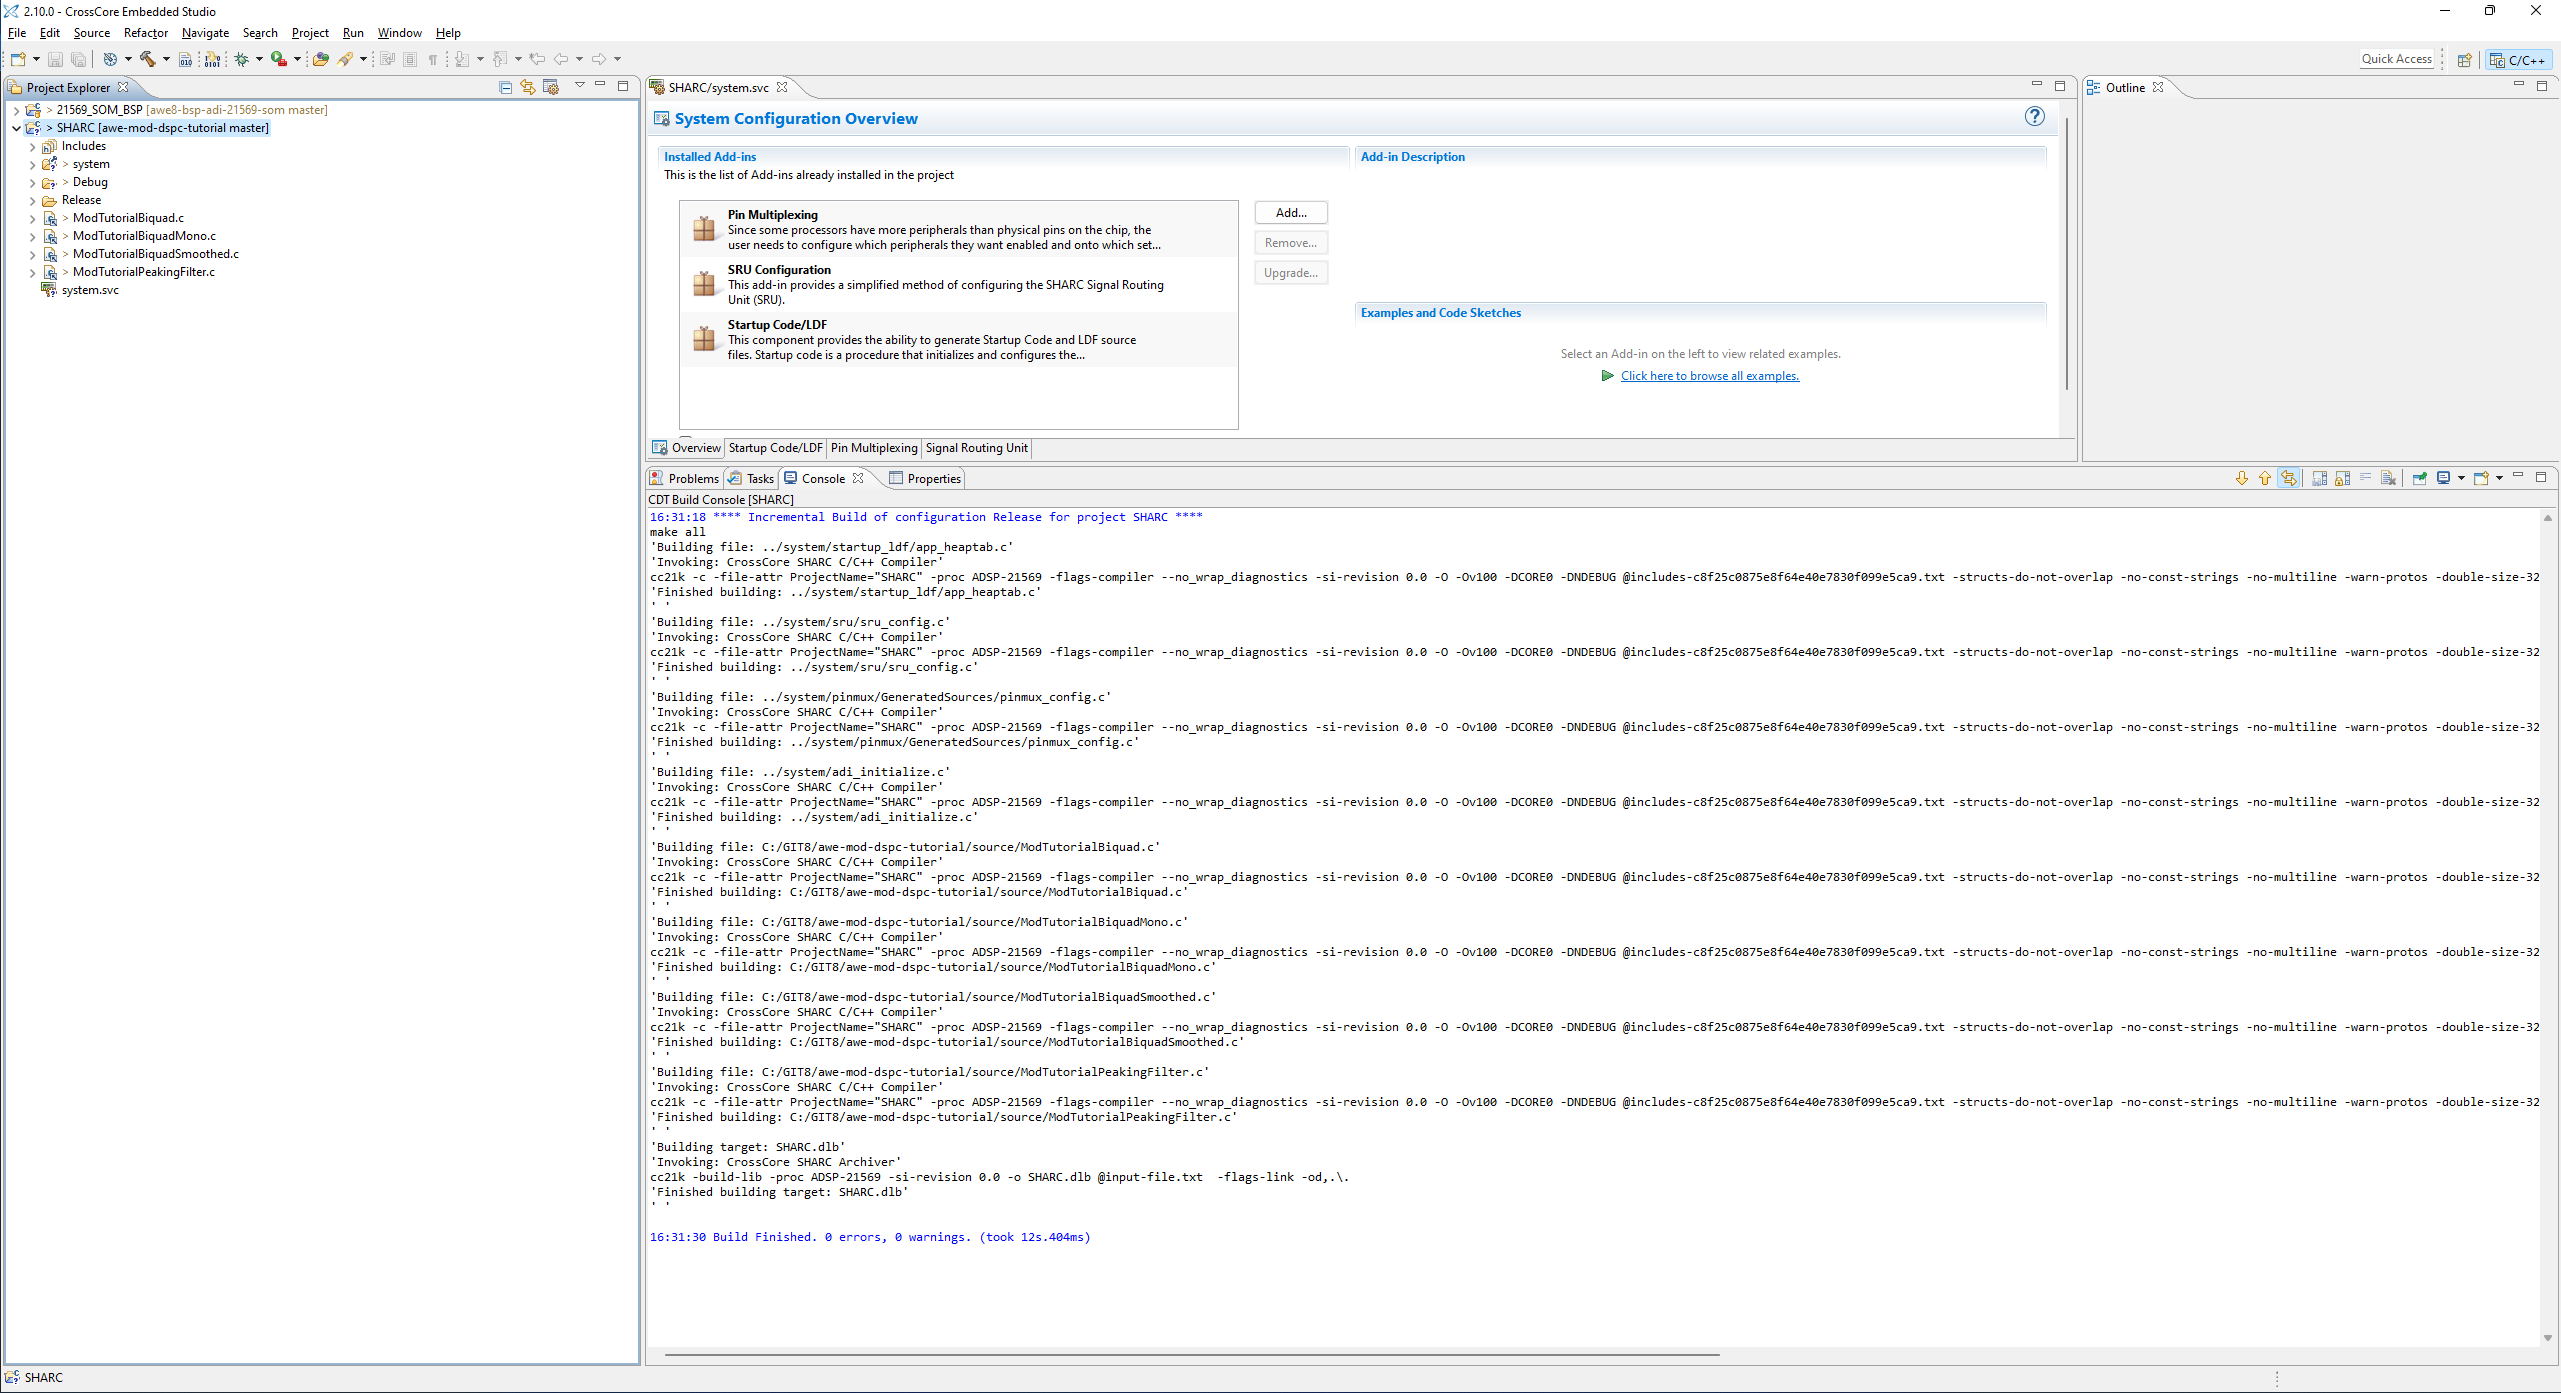Click the Pin Console icon
Viewport: 2561px width, 1393px height.
click(2419, 478)
